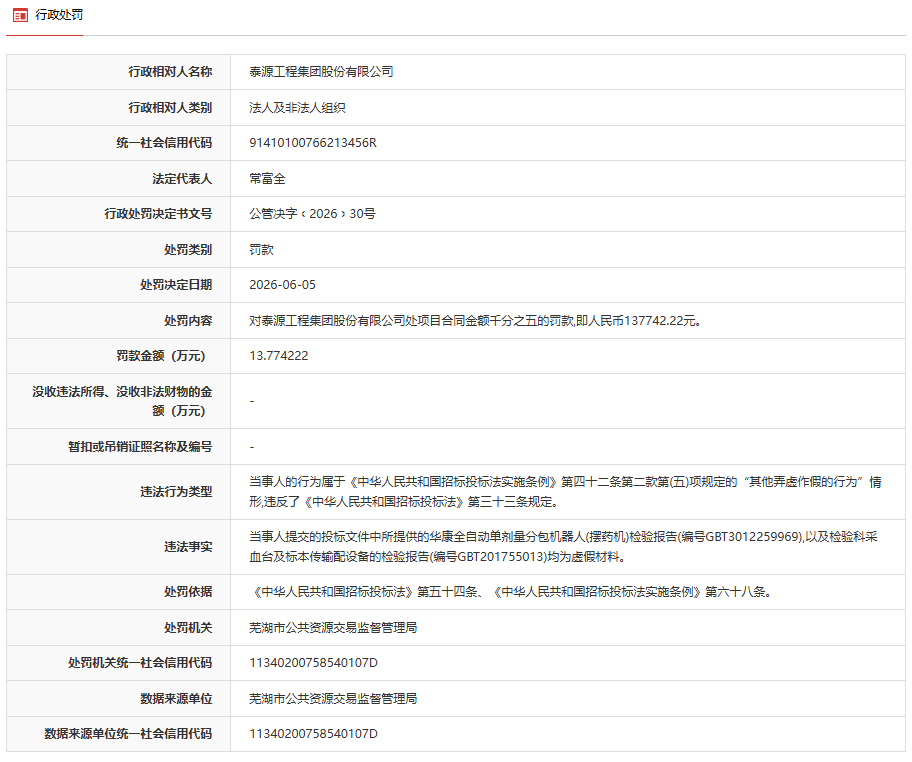Click the 处罚内容 penalty description text

coord(475,321)
